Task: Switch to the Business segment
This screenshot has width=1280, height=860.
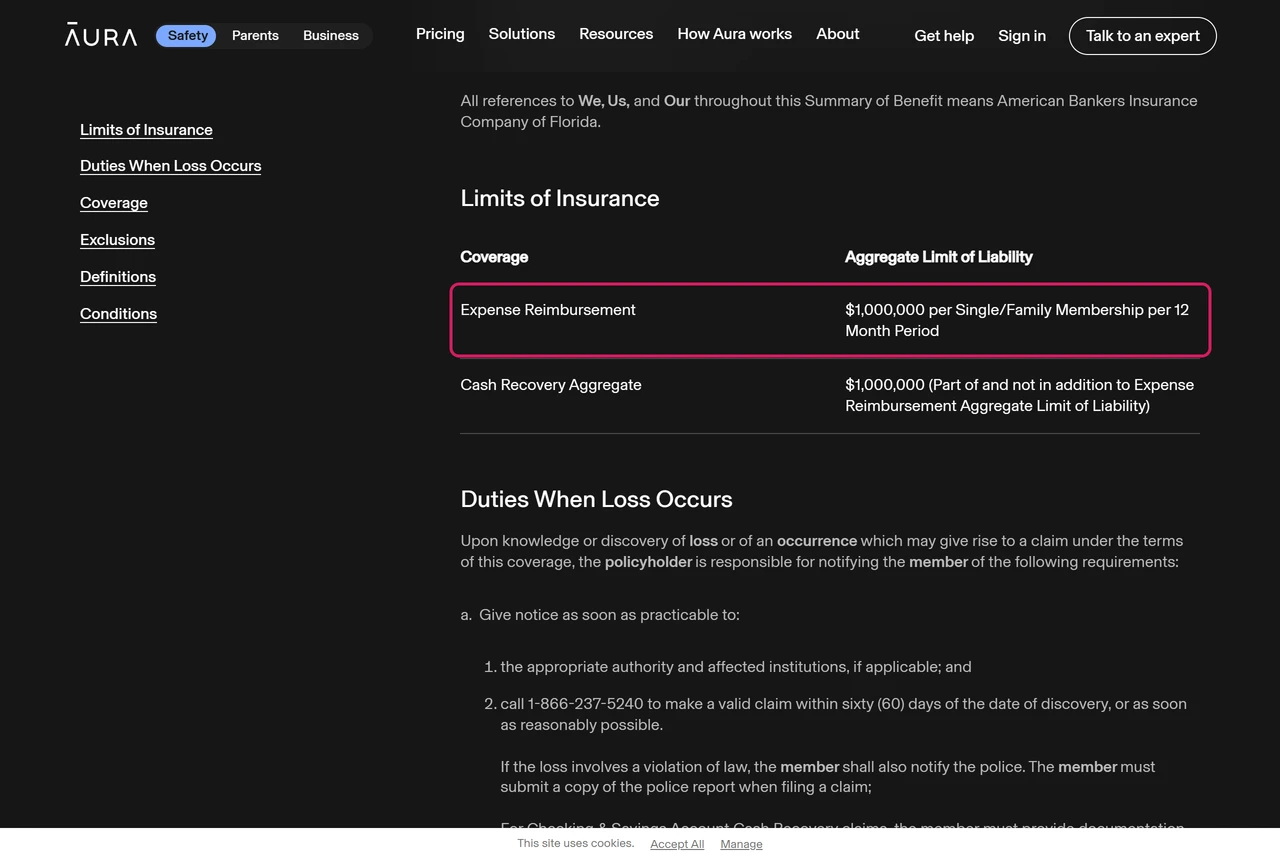Action: [x=331, y=35]
